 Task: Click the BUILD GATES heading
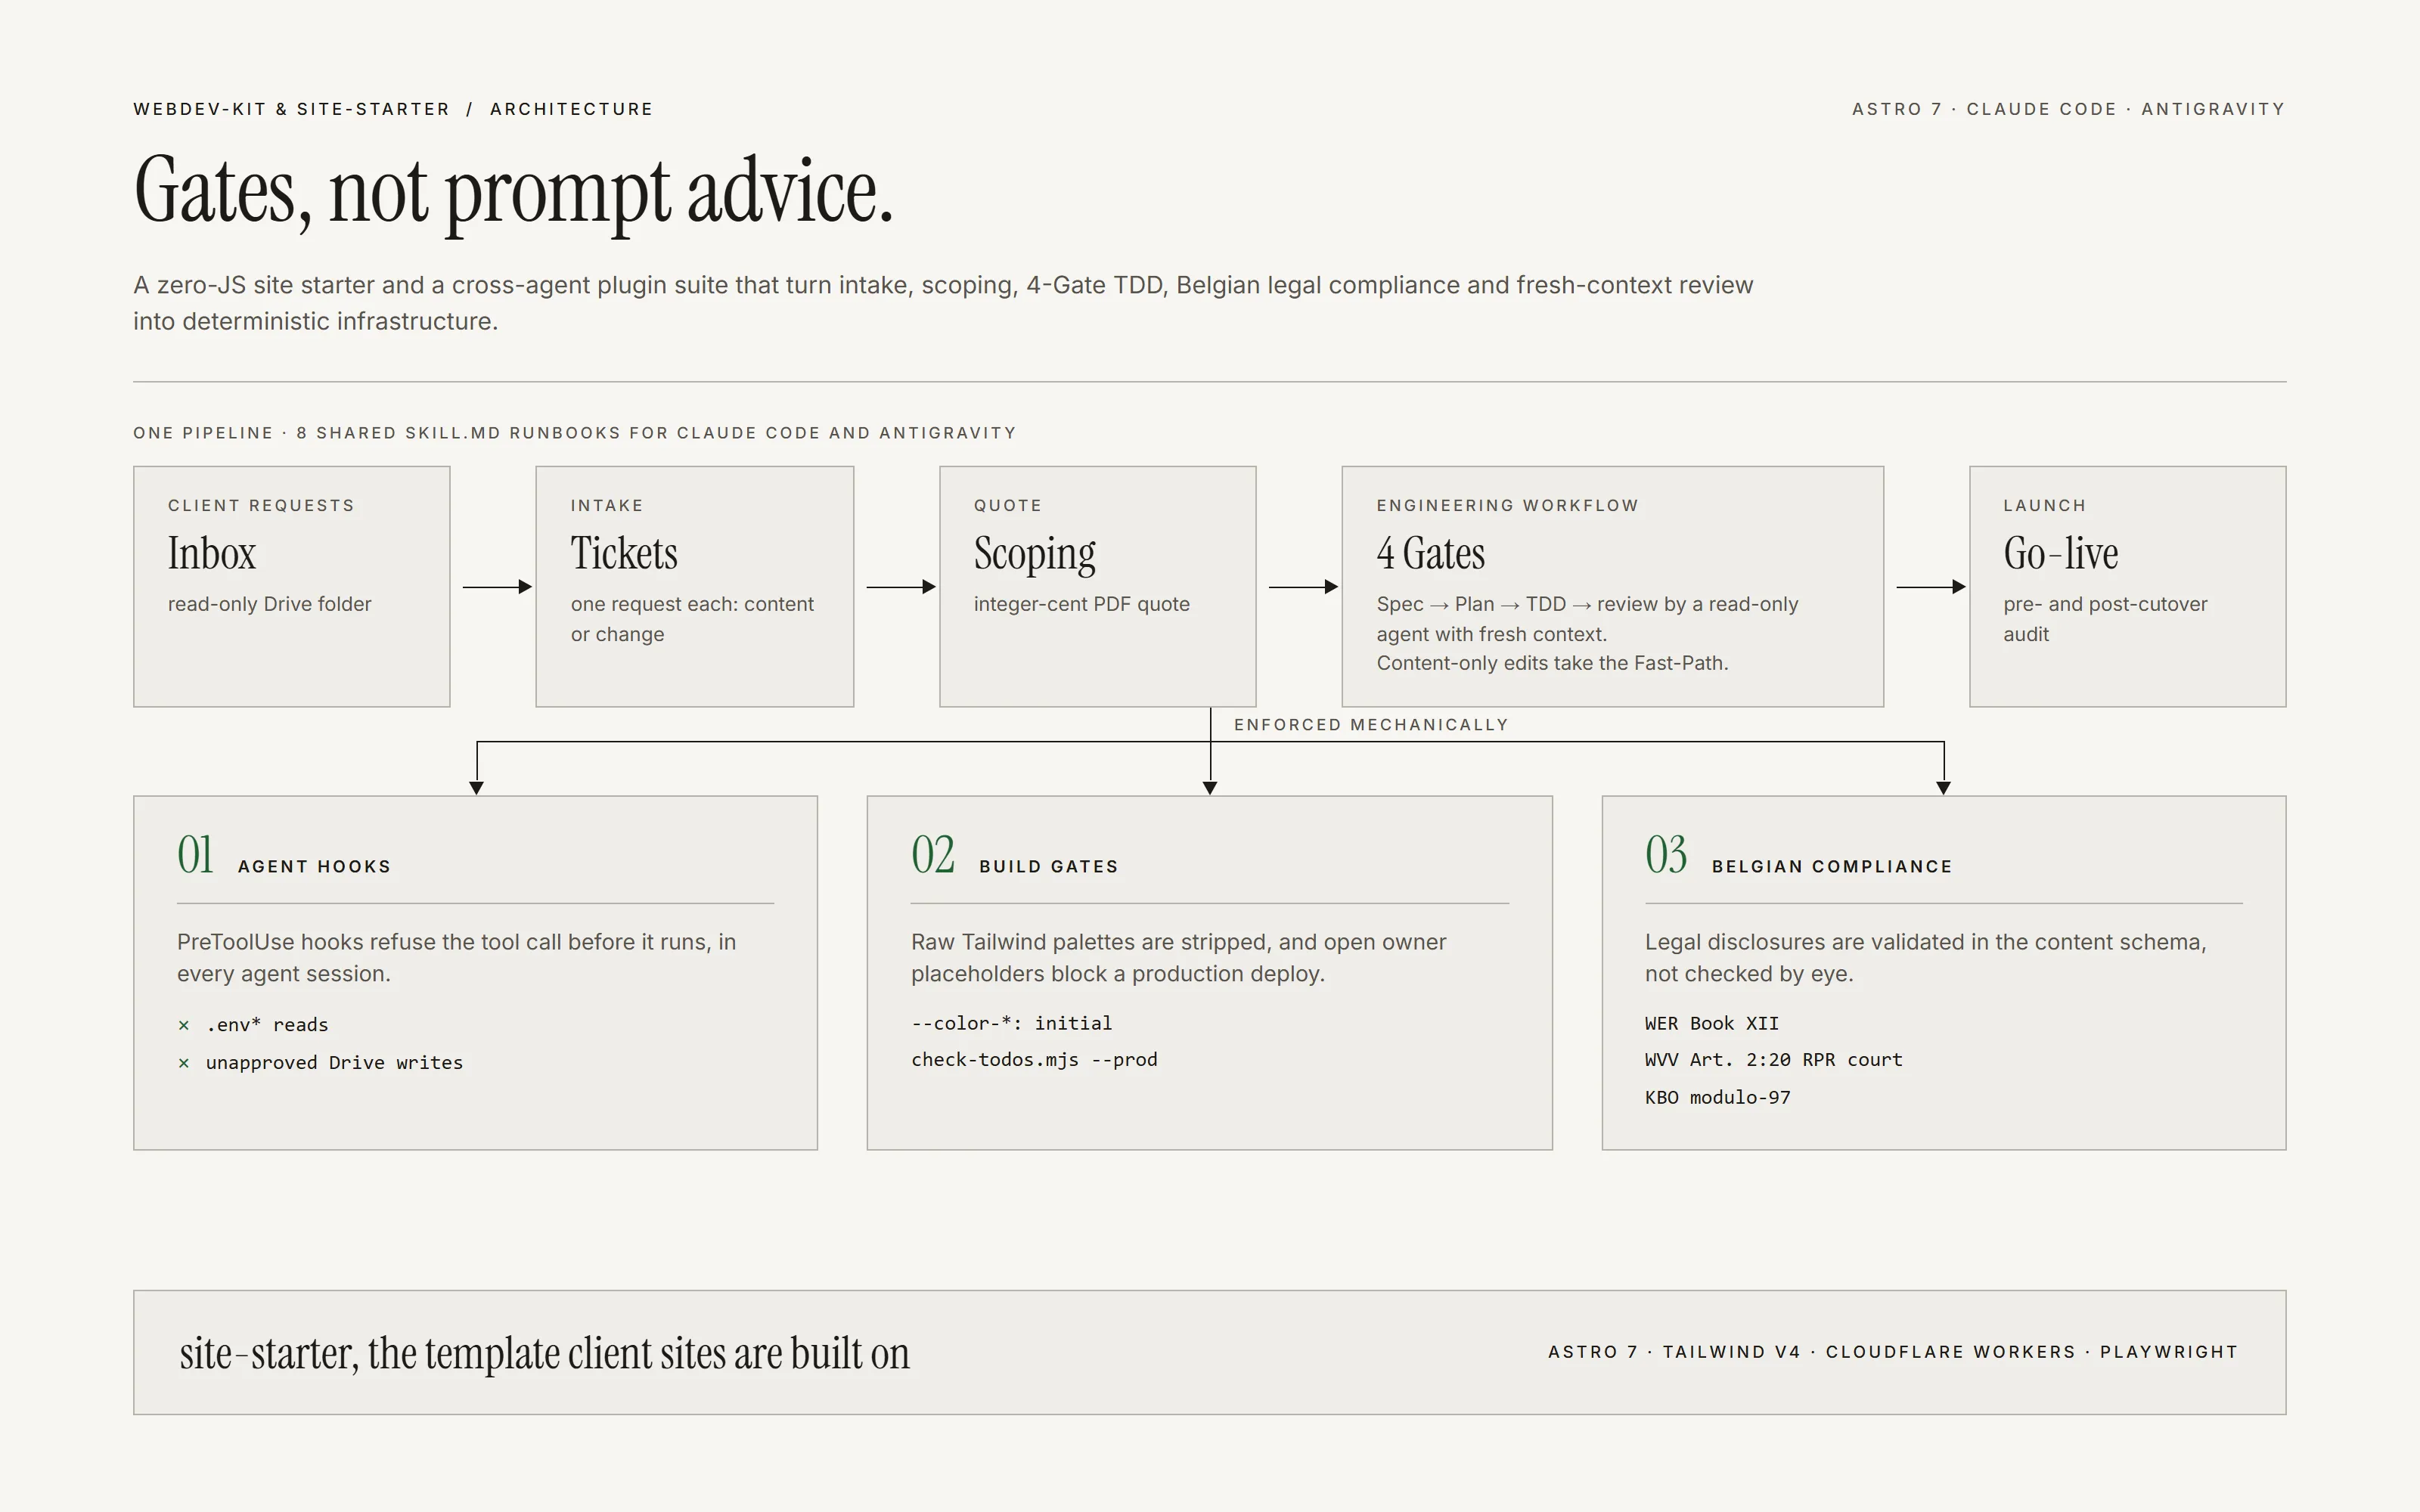[x=1048, y=867]
